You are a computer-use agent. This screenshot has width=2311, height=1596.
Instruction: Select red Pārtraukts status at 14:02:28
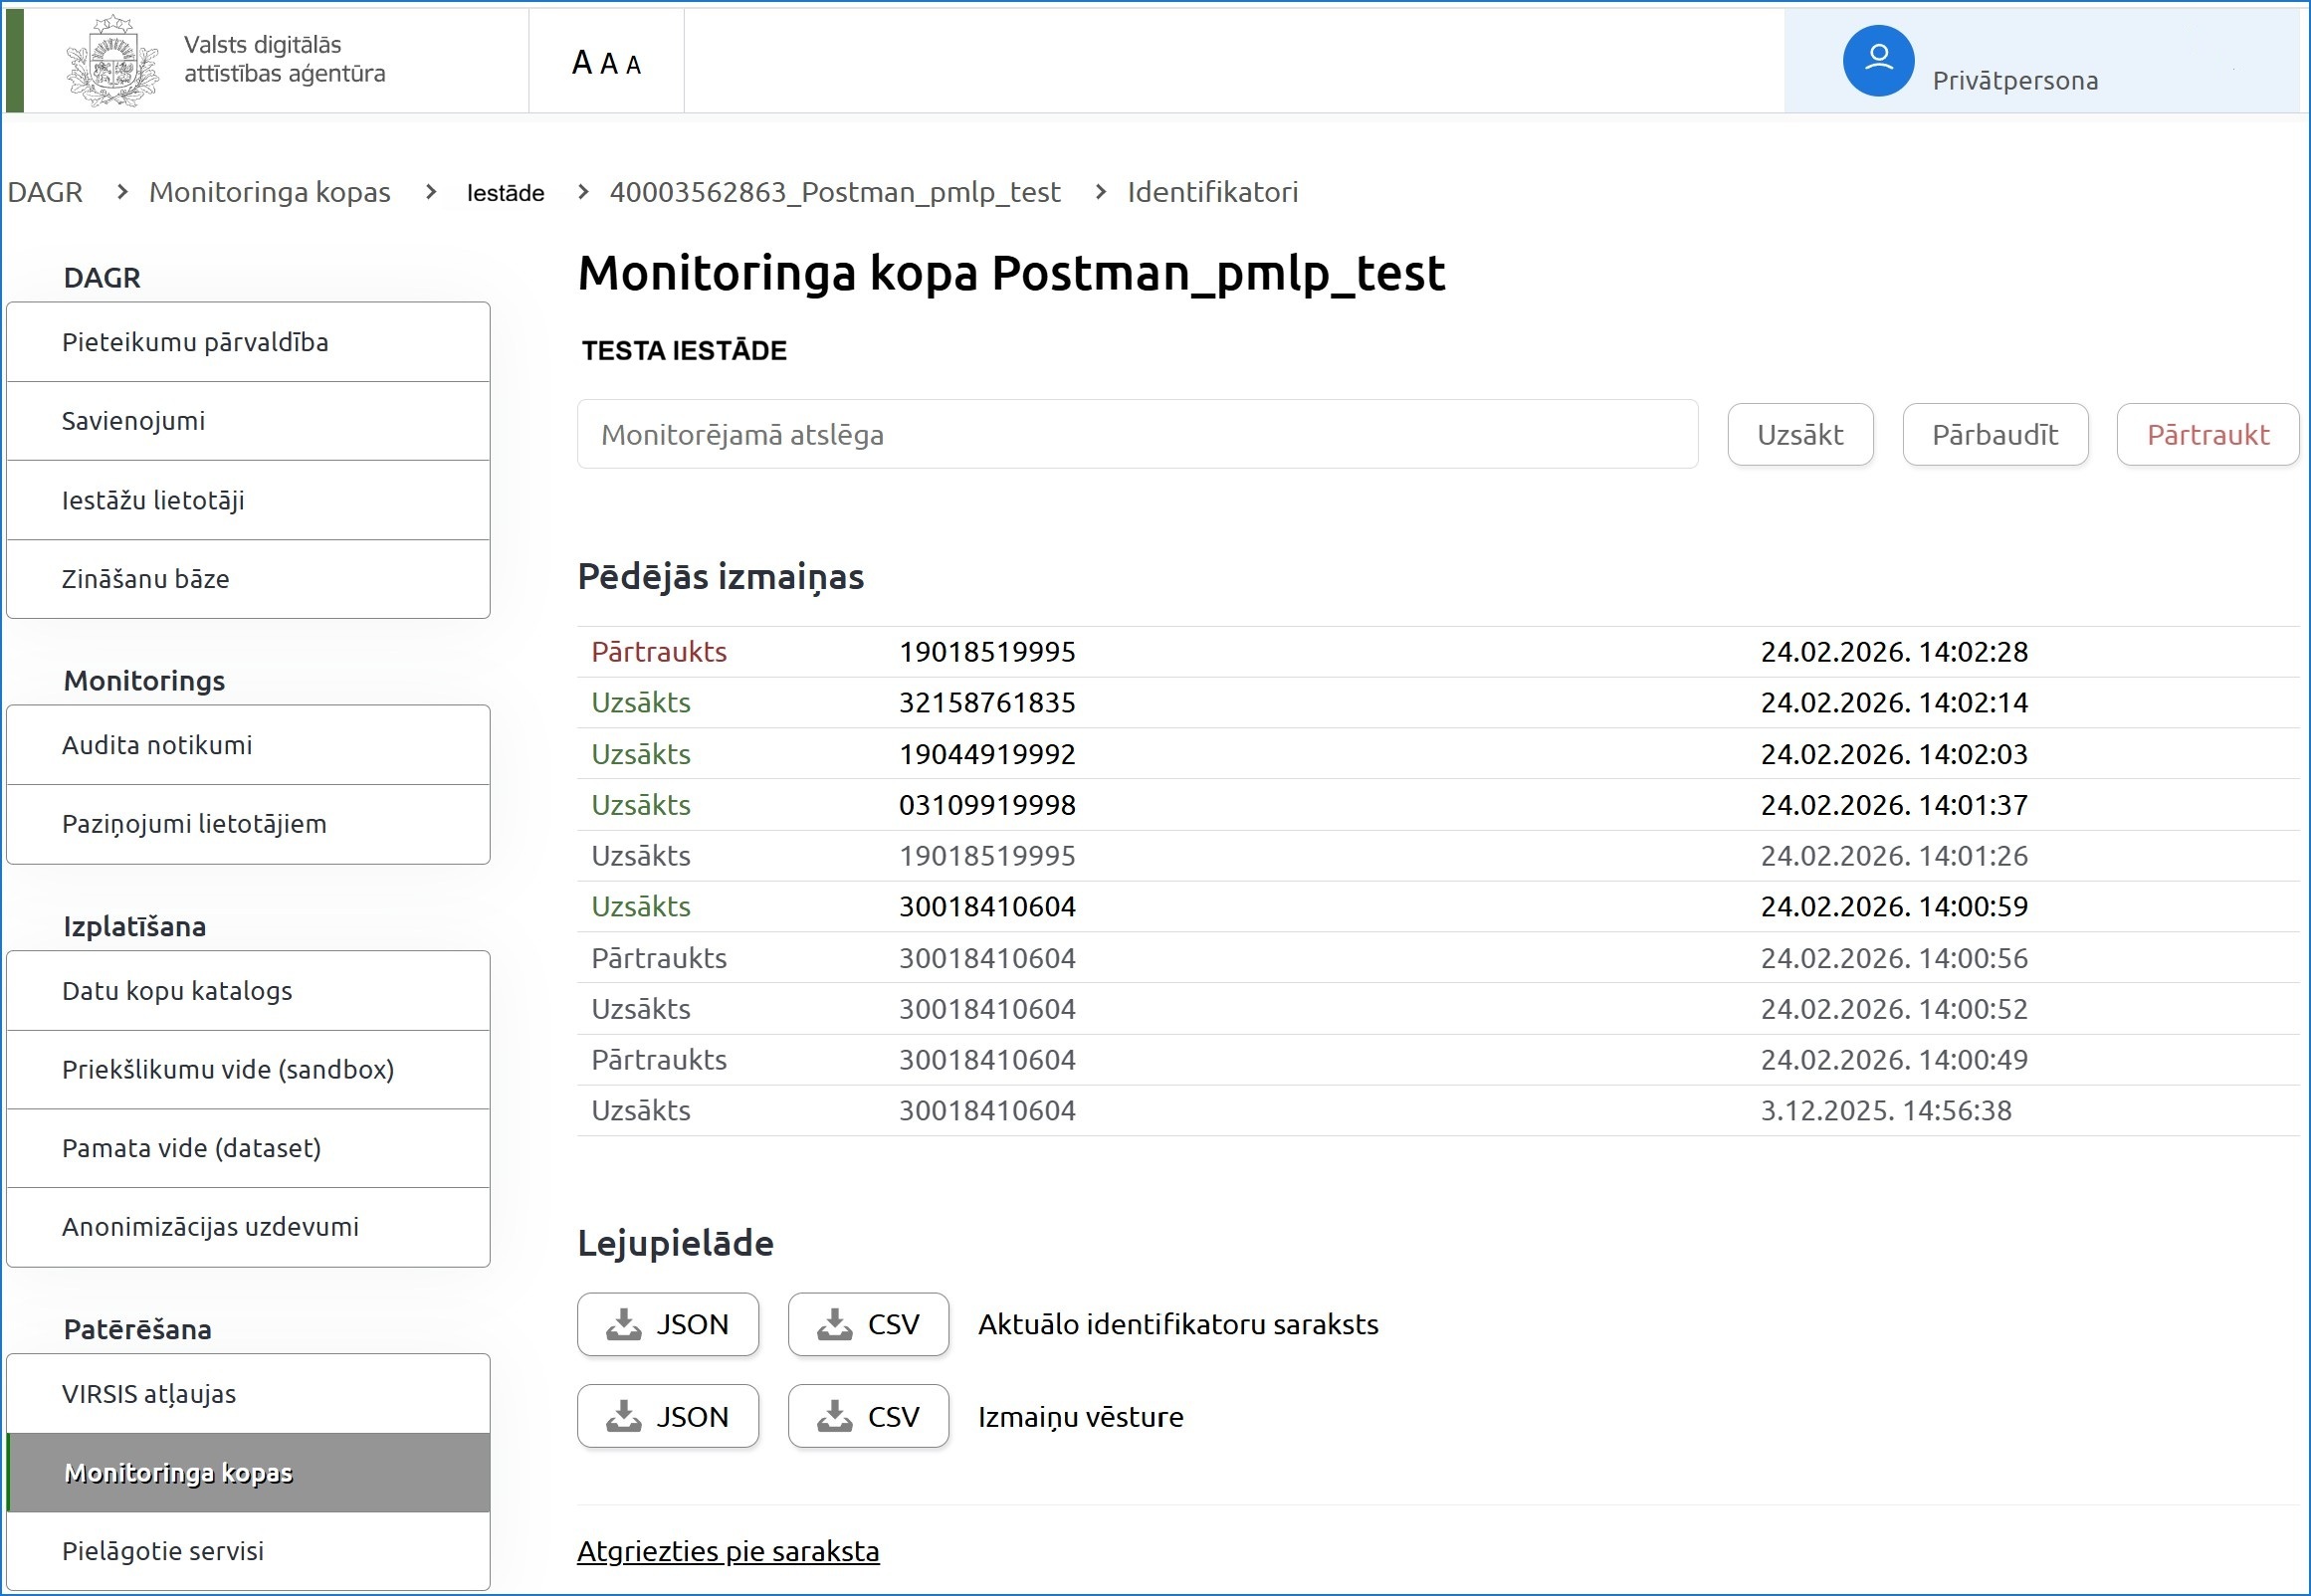tap(659, 652)
